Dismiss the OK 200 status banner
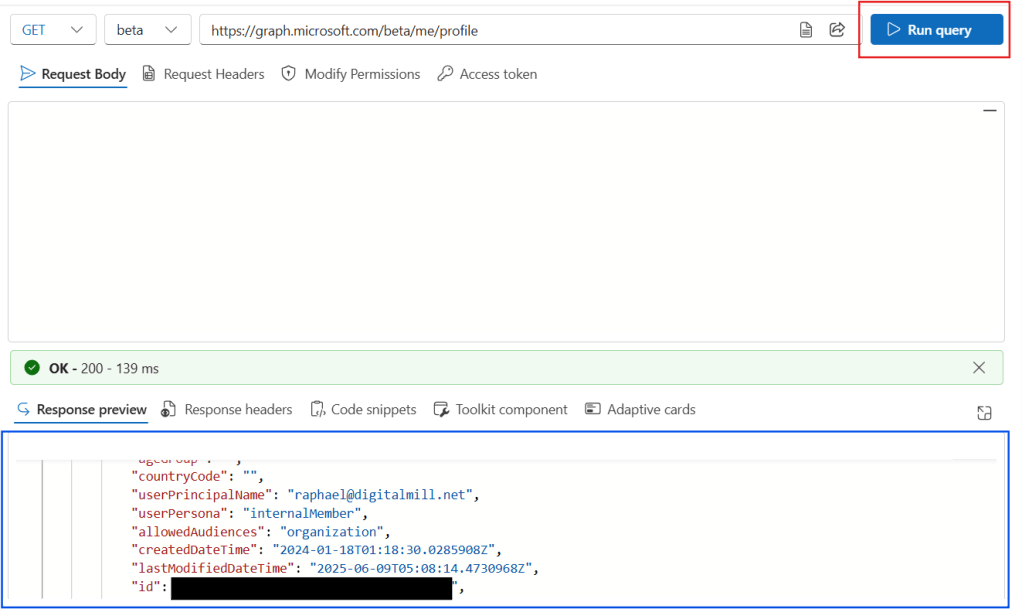This screenshot has height=609, width=1022. click(x=978, y=367)
